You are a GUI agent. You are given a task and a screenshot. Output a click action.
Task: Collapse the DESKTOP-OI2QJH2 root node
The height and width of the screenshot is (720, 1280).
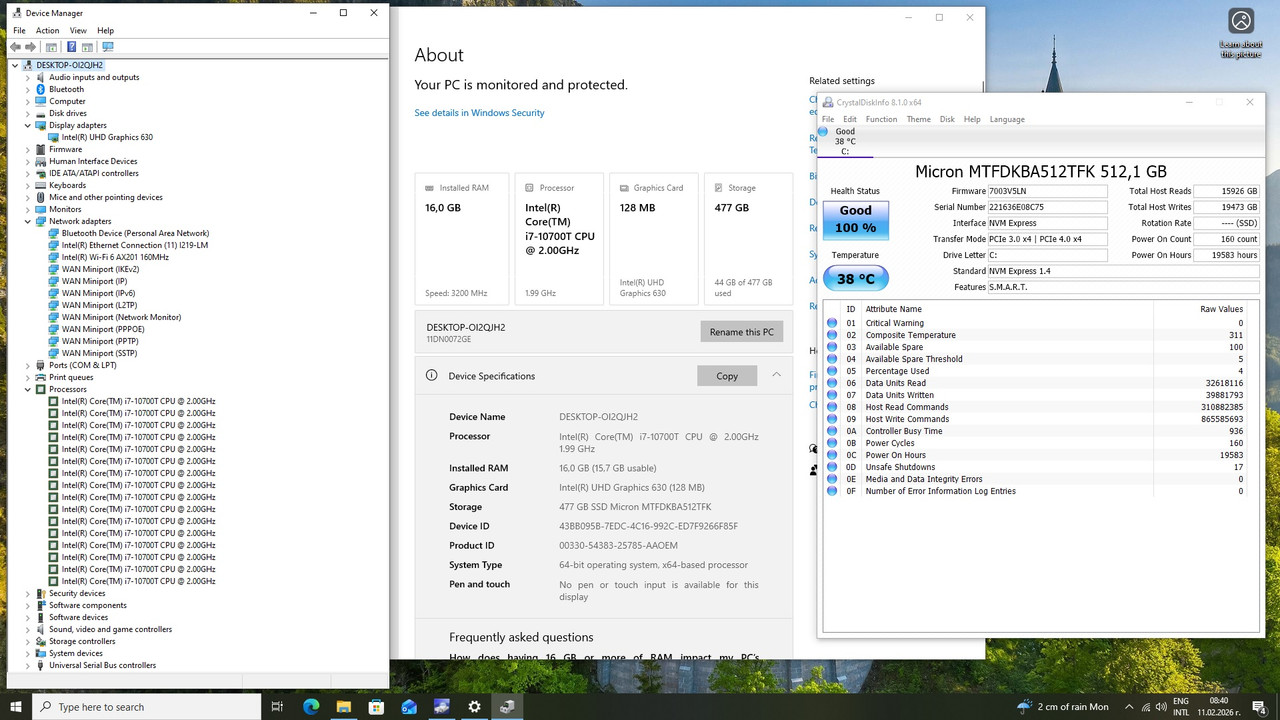(15, 65)
